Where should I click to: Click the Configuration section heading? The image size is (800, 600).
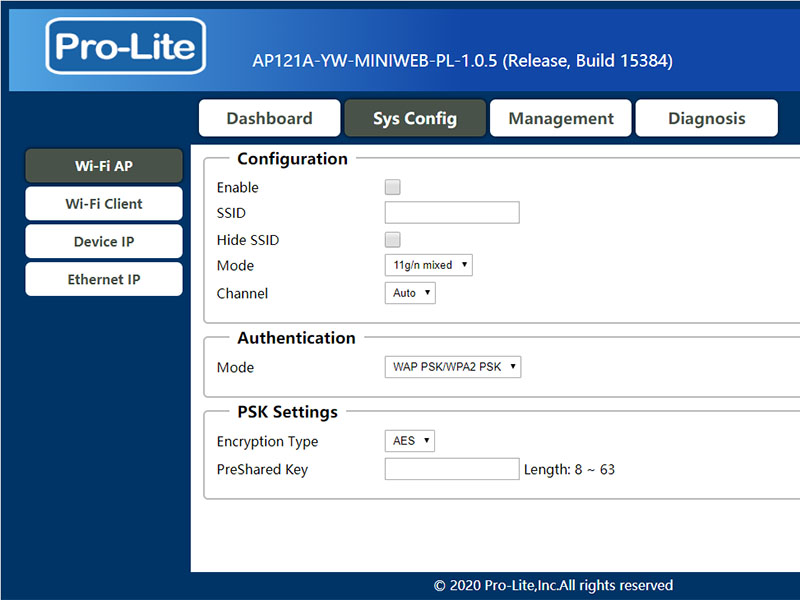292,159
